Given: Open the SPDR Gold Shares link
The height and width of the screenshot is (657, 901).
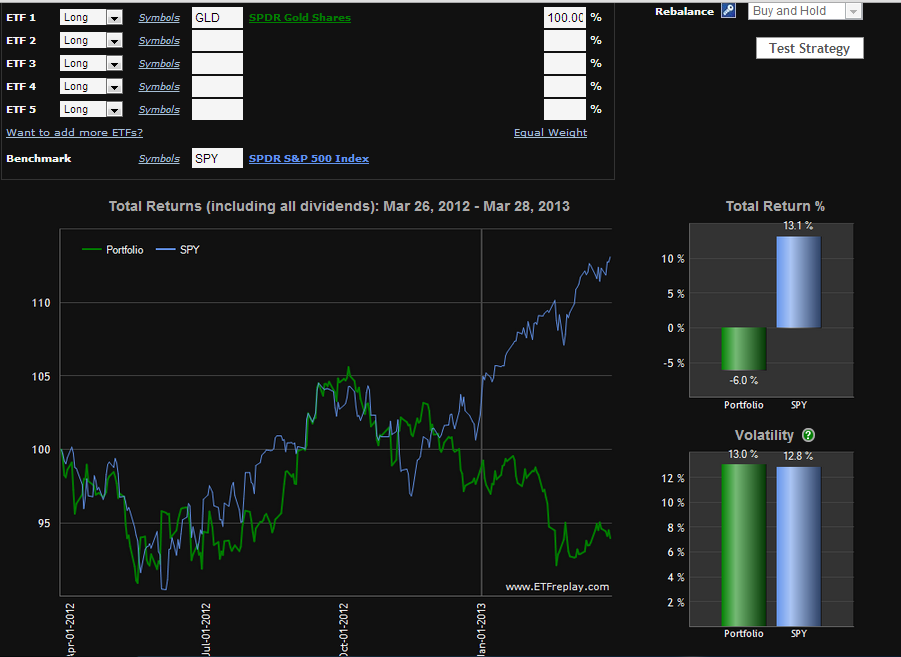Looking at the screenshot, I should 299,18.
